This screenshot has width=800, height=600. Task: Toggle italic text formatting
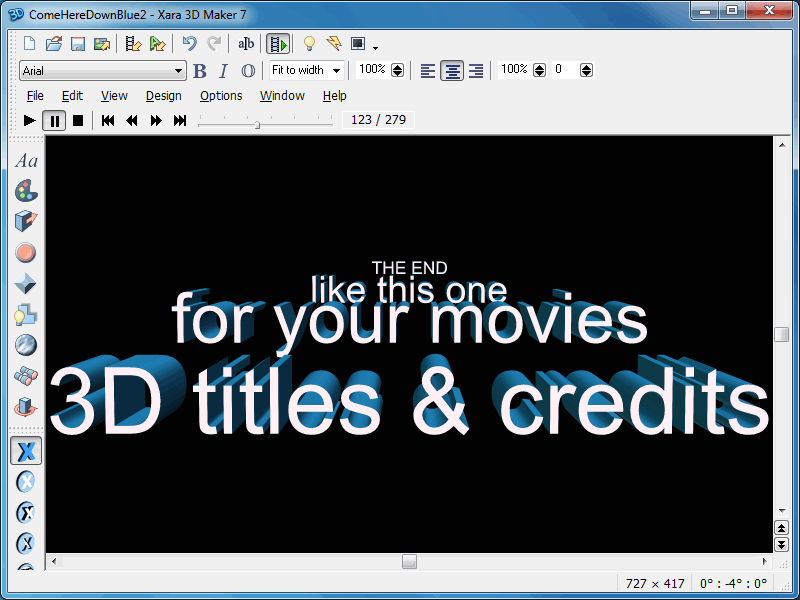[223, 71]
